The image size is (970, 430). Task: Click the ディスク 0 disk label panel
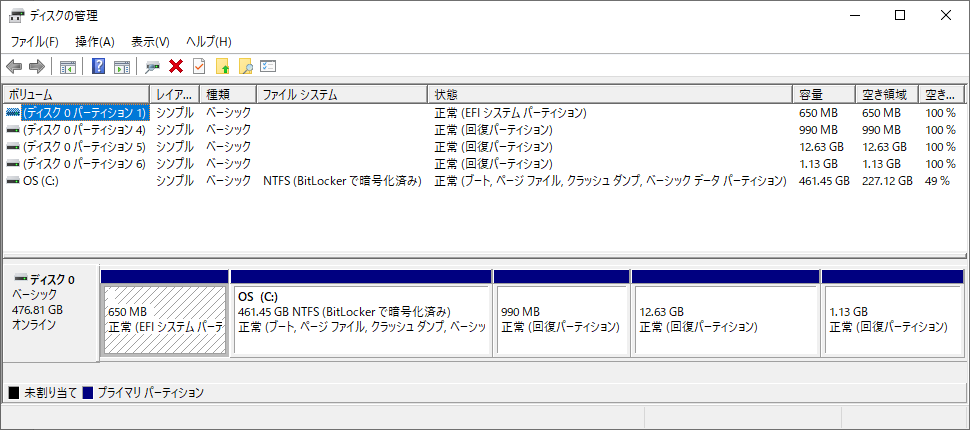click(x=51, y=313)
